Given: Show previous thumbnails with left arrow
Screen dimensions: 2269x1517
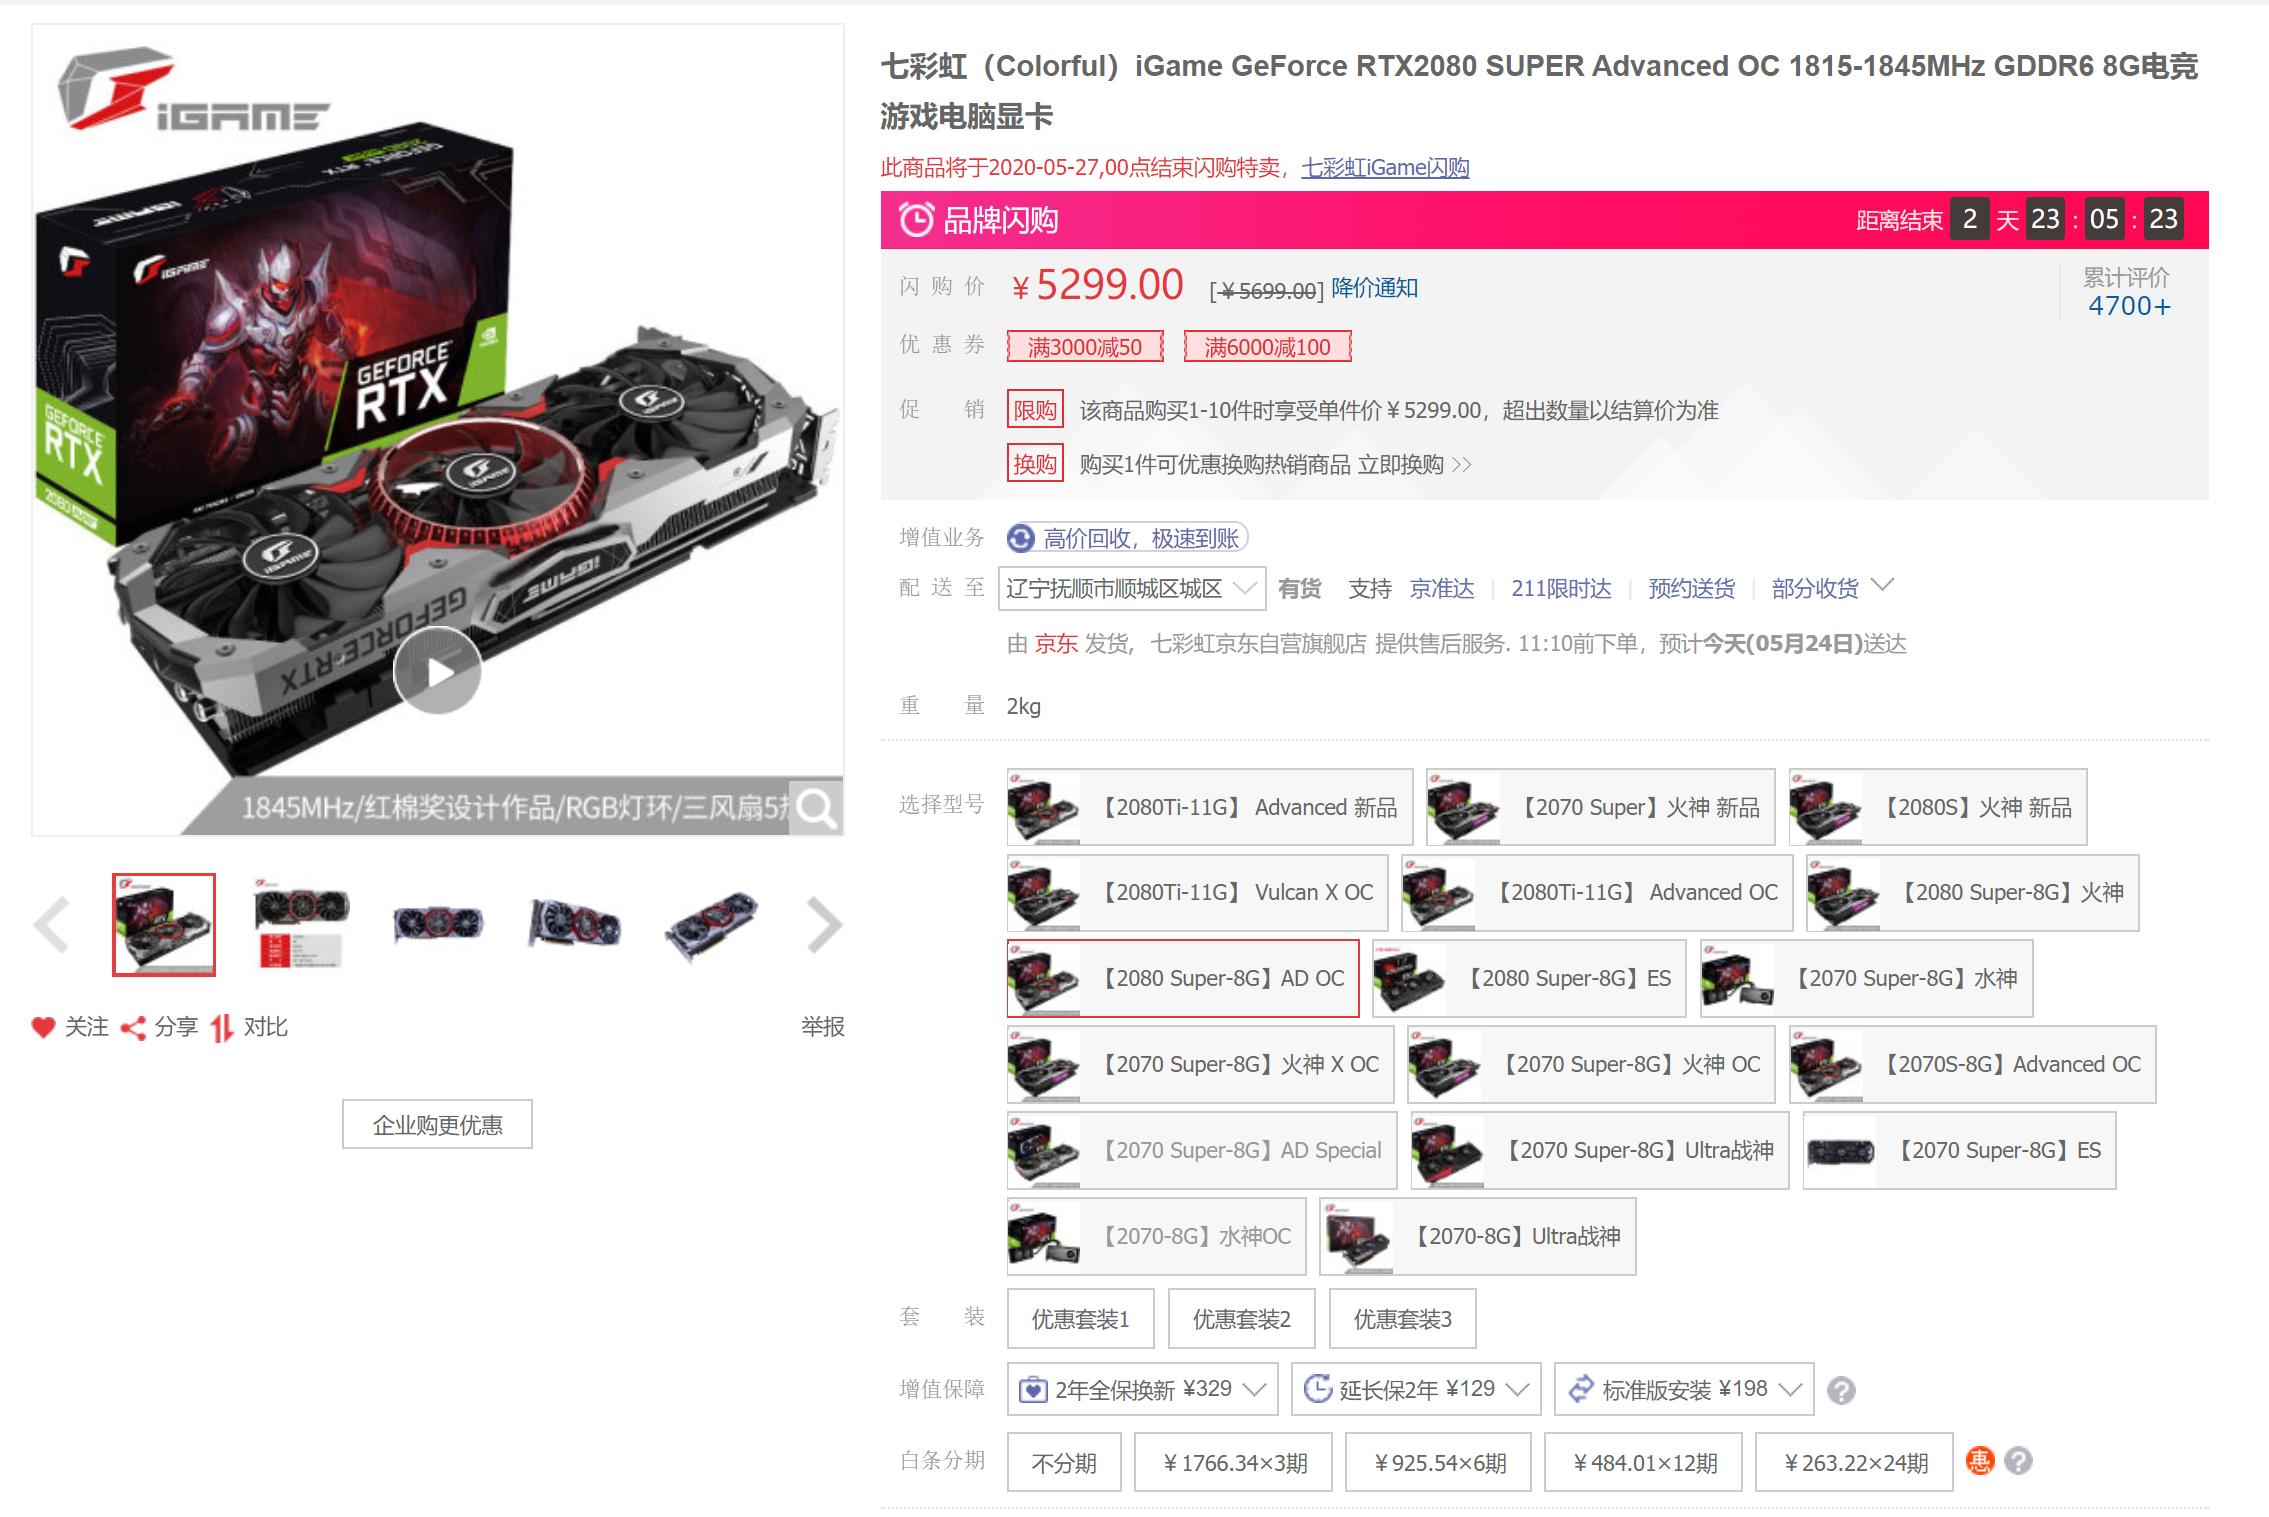Looking at the screenshot, I should click(x=52, y=924).
